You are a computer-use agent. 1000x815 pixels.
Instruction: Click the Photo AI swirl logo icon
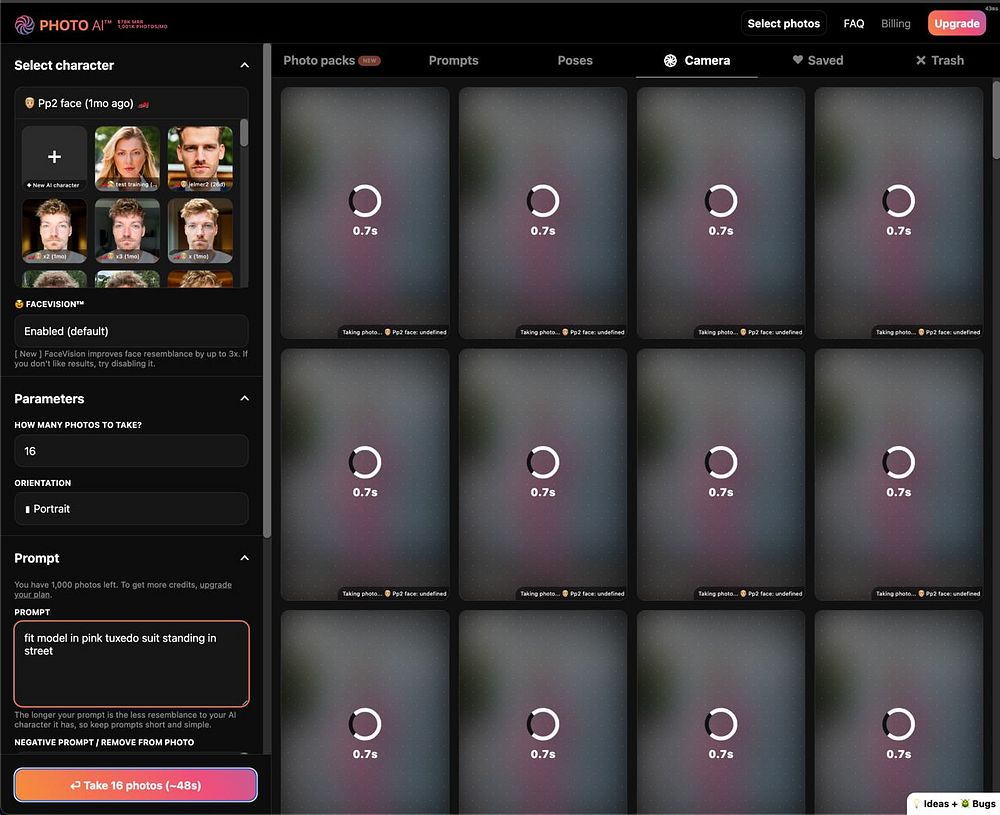24,25
